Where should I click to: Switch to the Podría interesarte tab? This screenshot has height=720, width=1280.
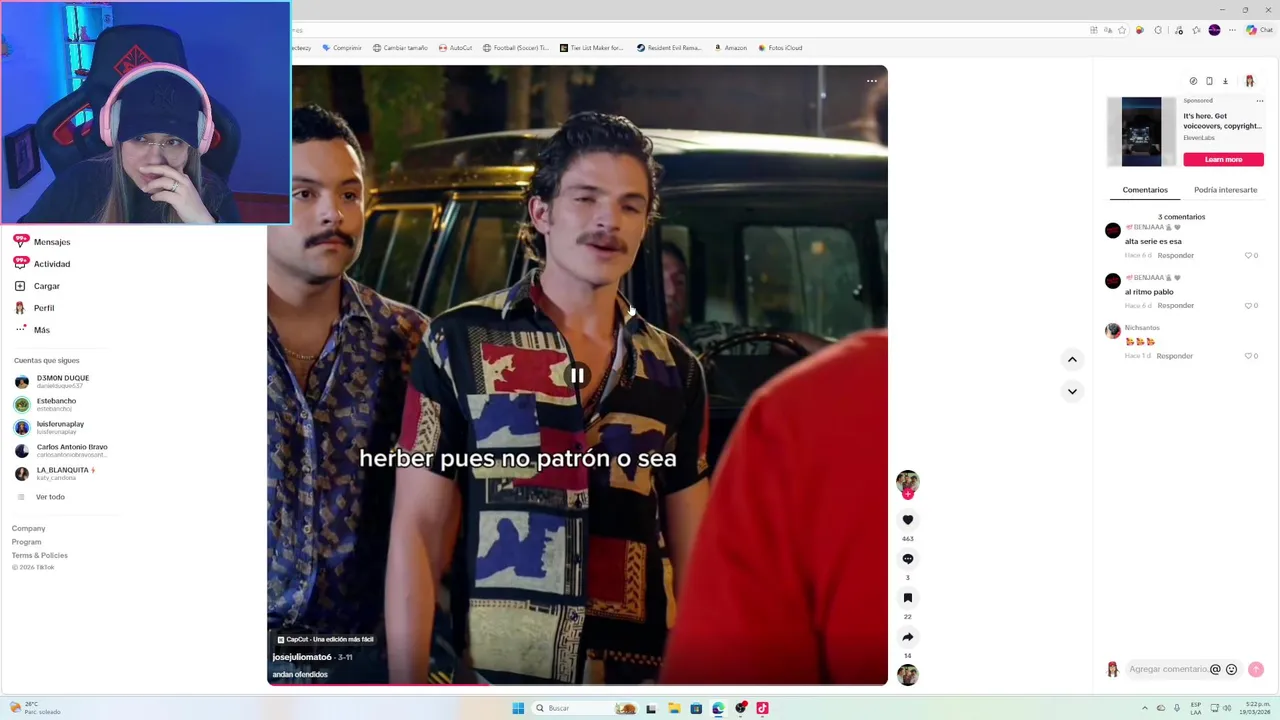point(1225,190)
